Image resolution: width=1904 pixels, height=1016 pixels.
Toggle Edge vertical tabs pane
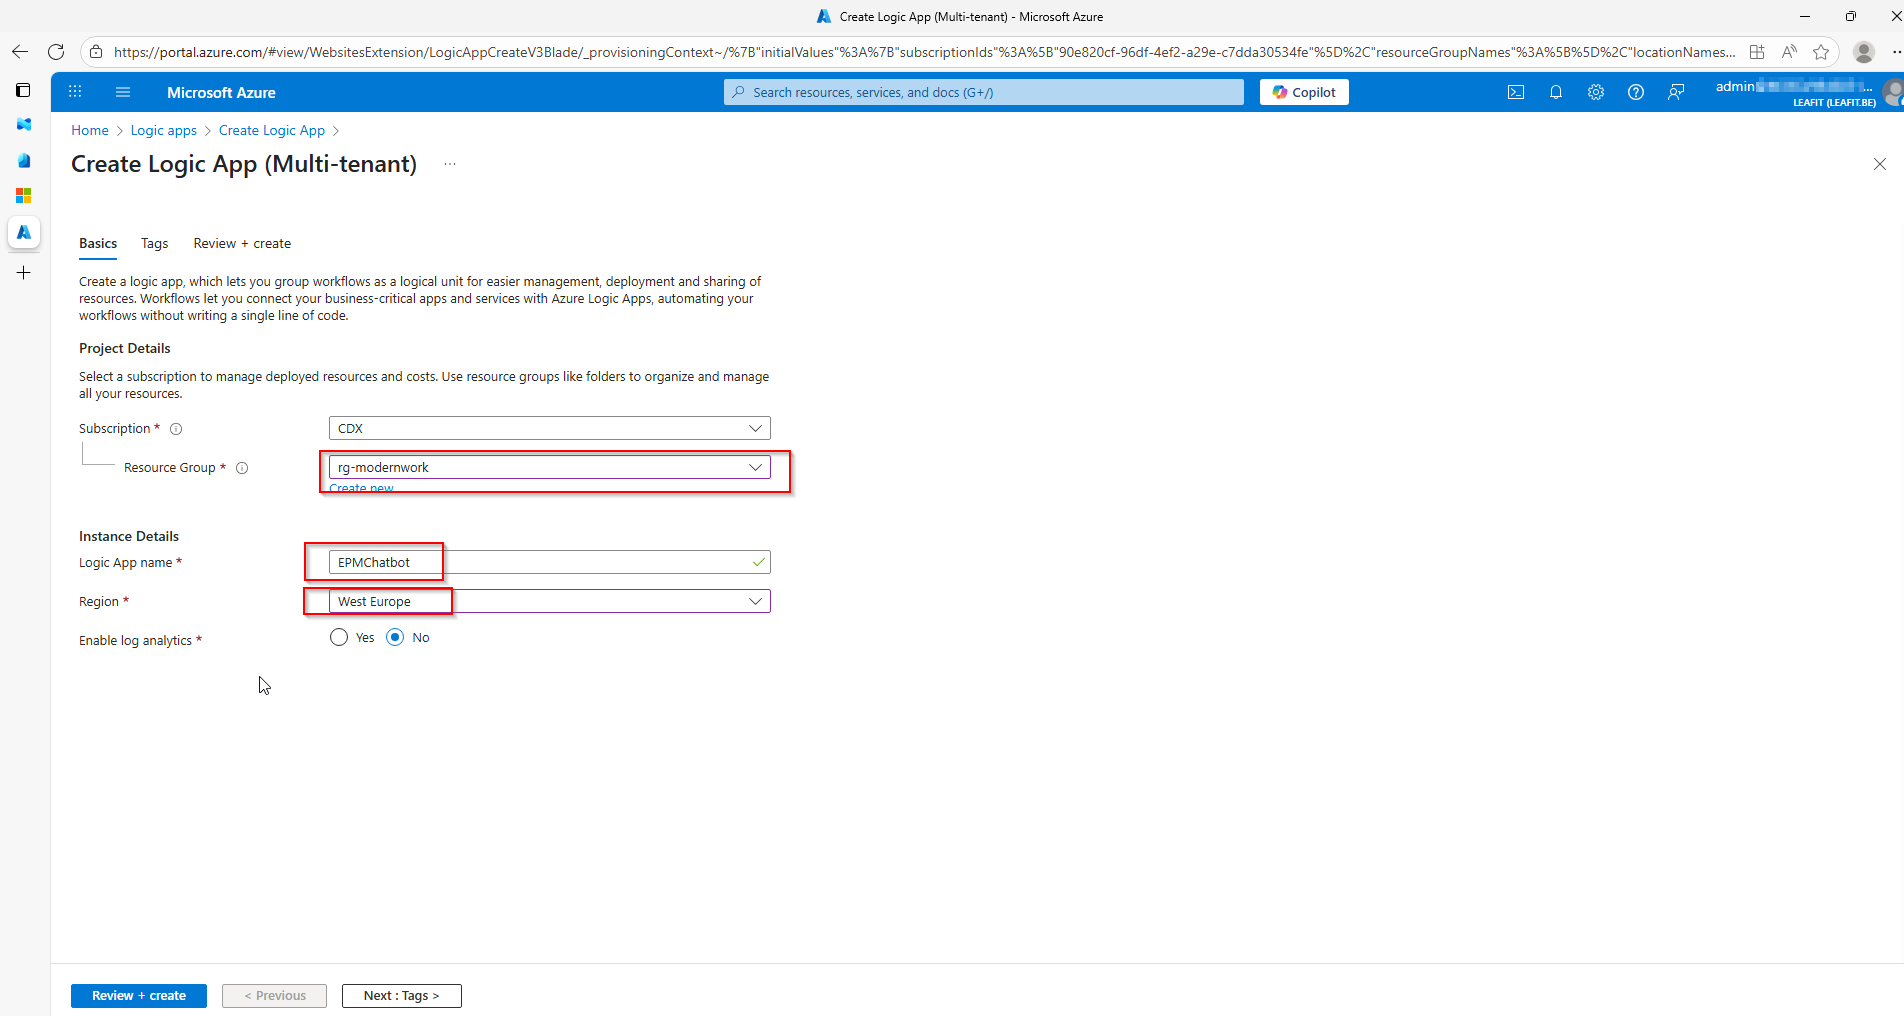23,90
